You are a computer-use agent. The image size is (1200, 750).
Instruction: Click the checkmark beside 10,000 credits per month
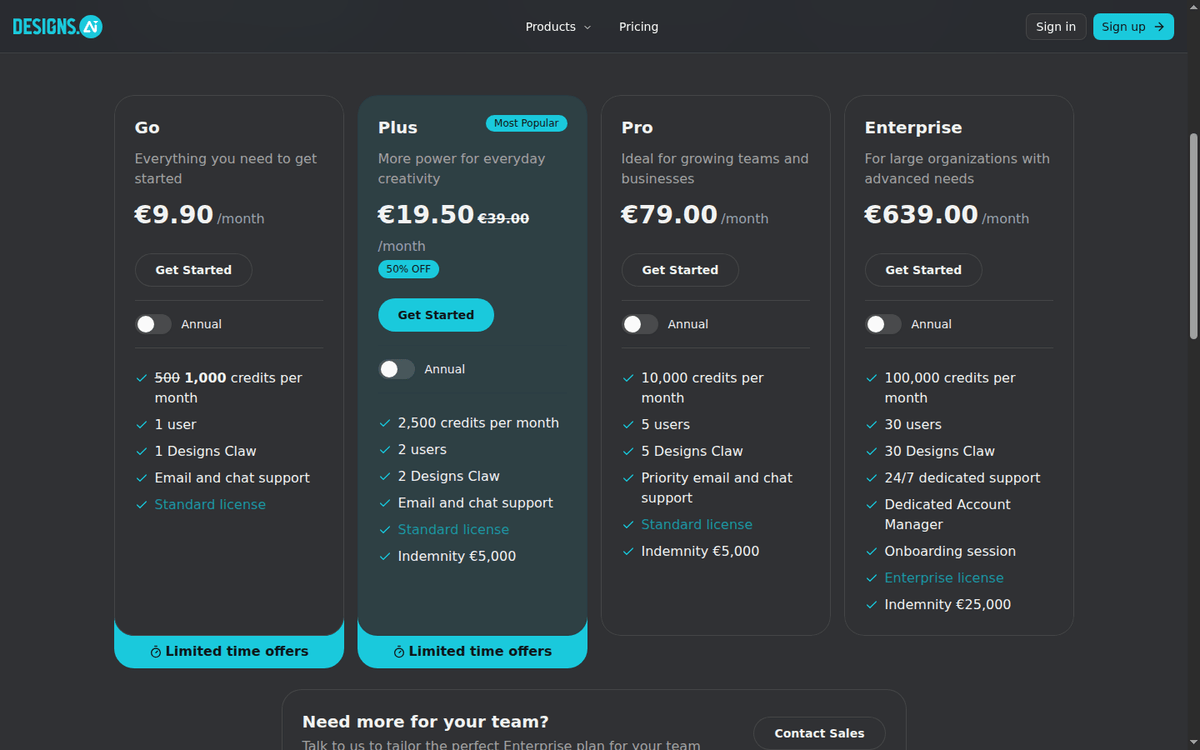[628, 378]
